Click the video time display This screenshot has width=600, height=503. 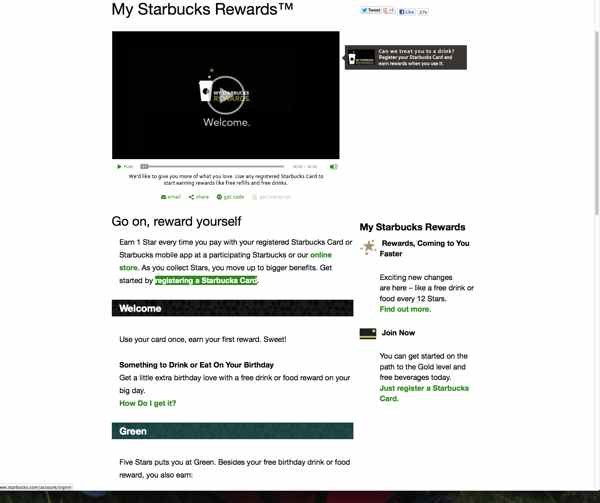[x=305, y=166]
